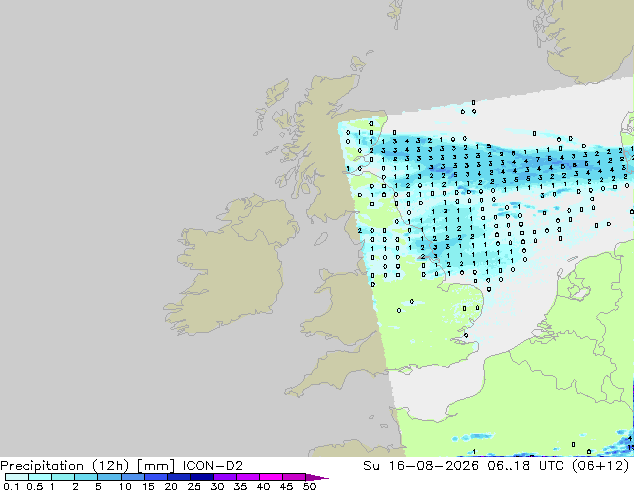The image size is (634, 490).
Task: Click the 'ICON-D2' model label
Action: 212,466
